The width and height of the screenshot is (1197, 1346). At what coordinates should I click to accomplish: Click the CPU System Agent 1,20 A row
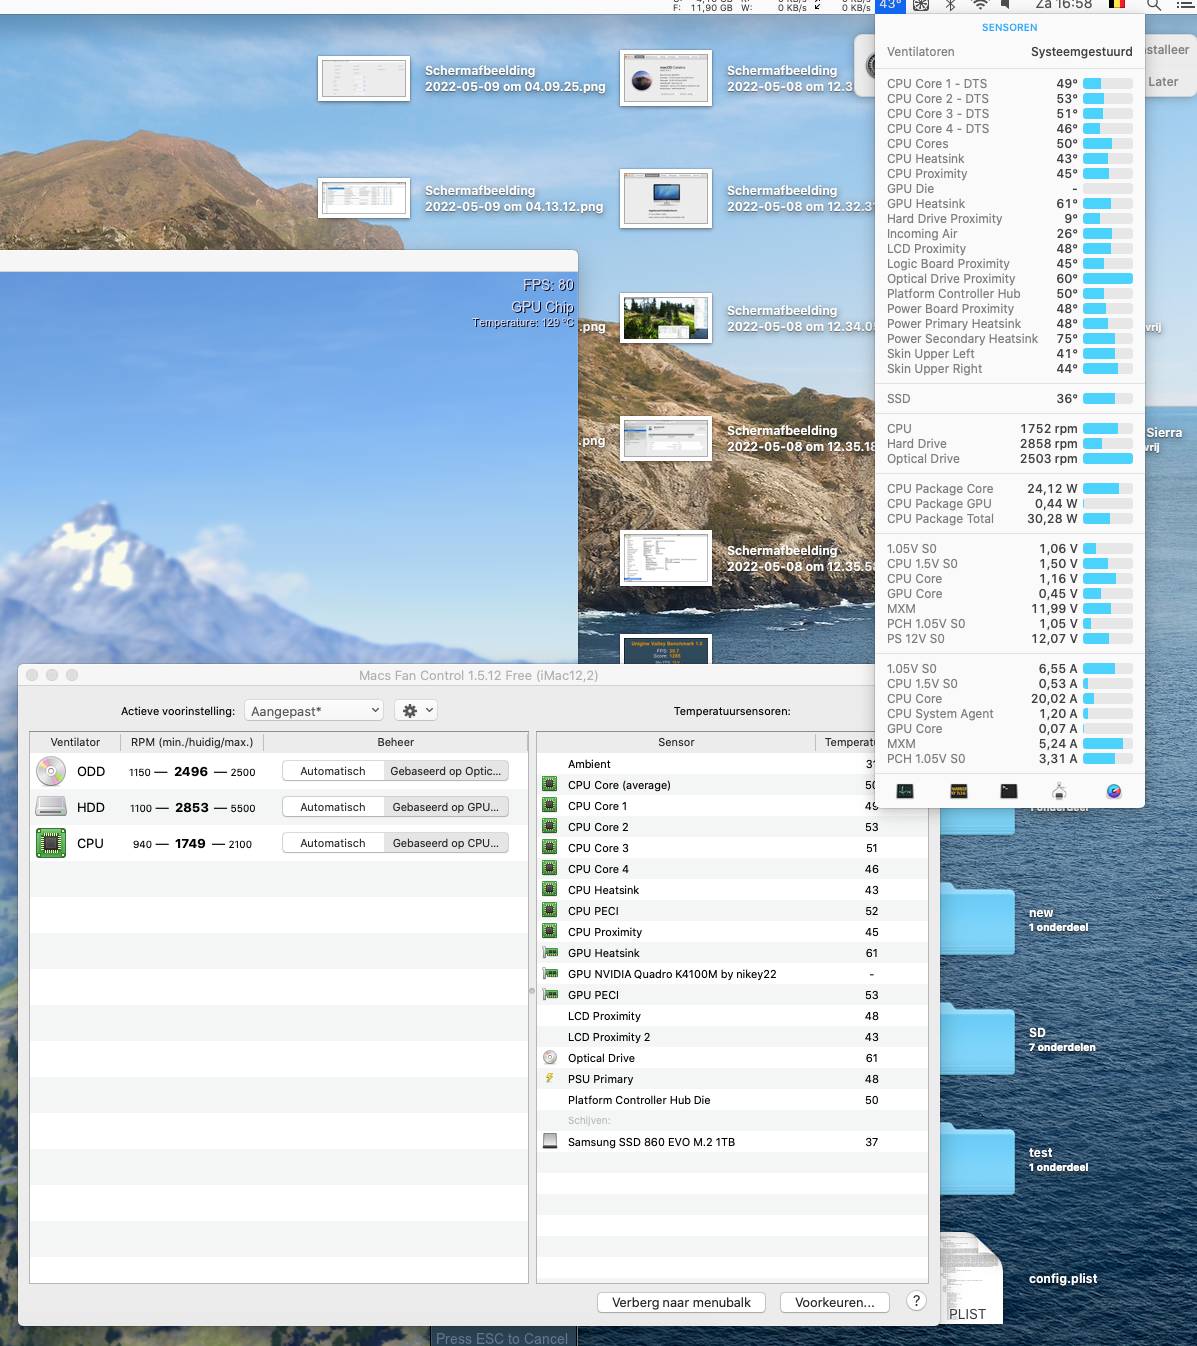tap(1010, 714)
